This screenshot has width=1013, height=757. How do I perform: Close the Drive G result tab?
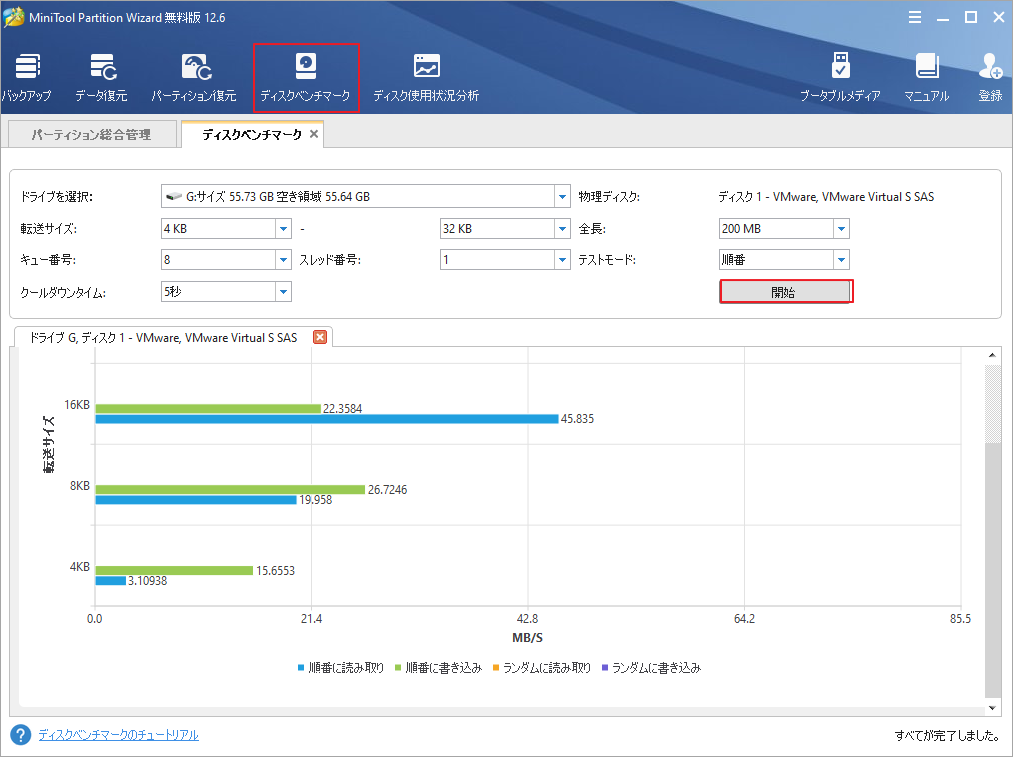(x=320, y=337)
